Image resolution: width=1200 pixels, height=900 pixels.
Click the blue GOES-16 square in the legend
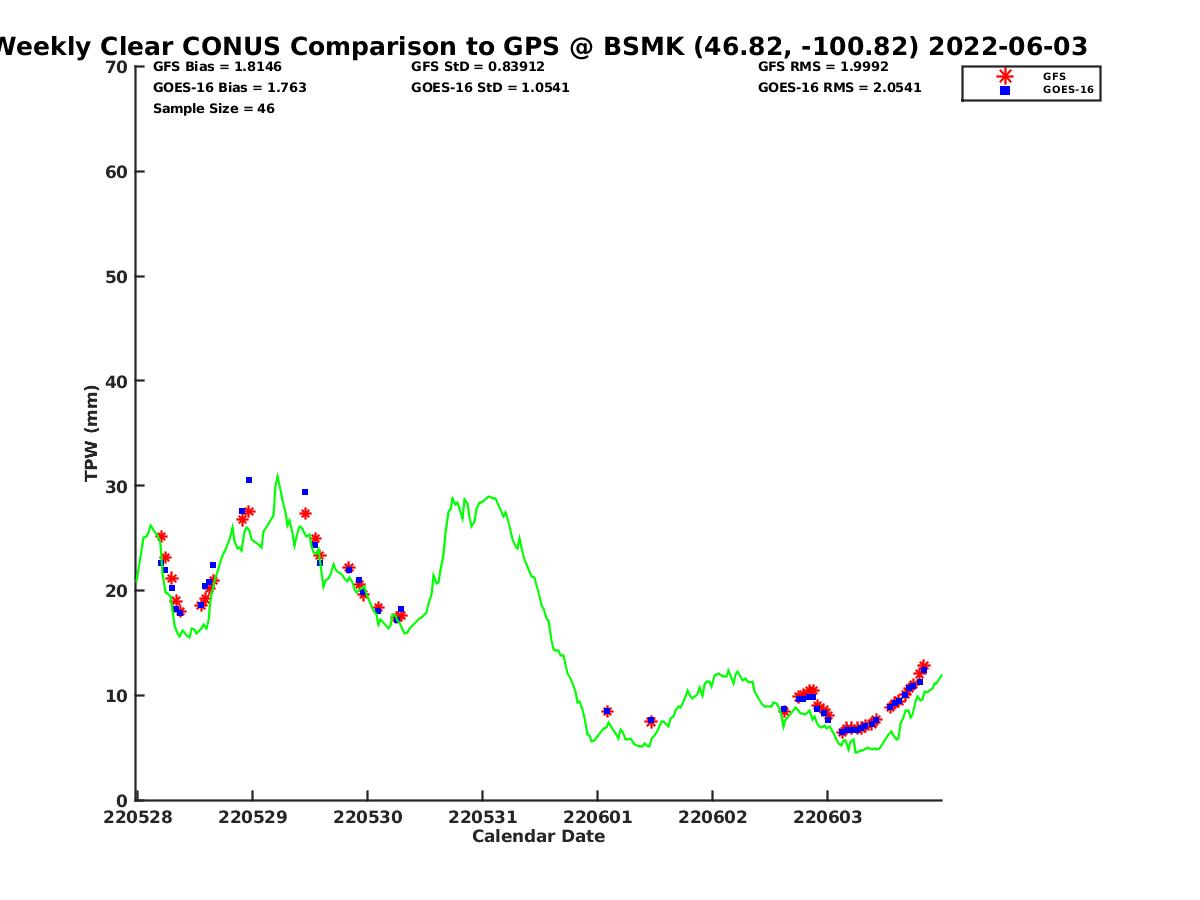(x=1005, y=90)
